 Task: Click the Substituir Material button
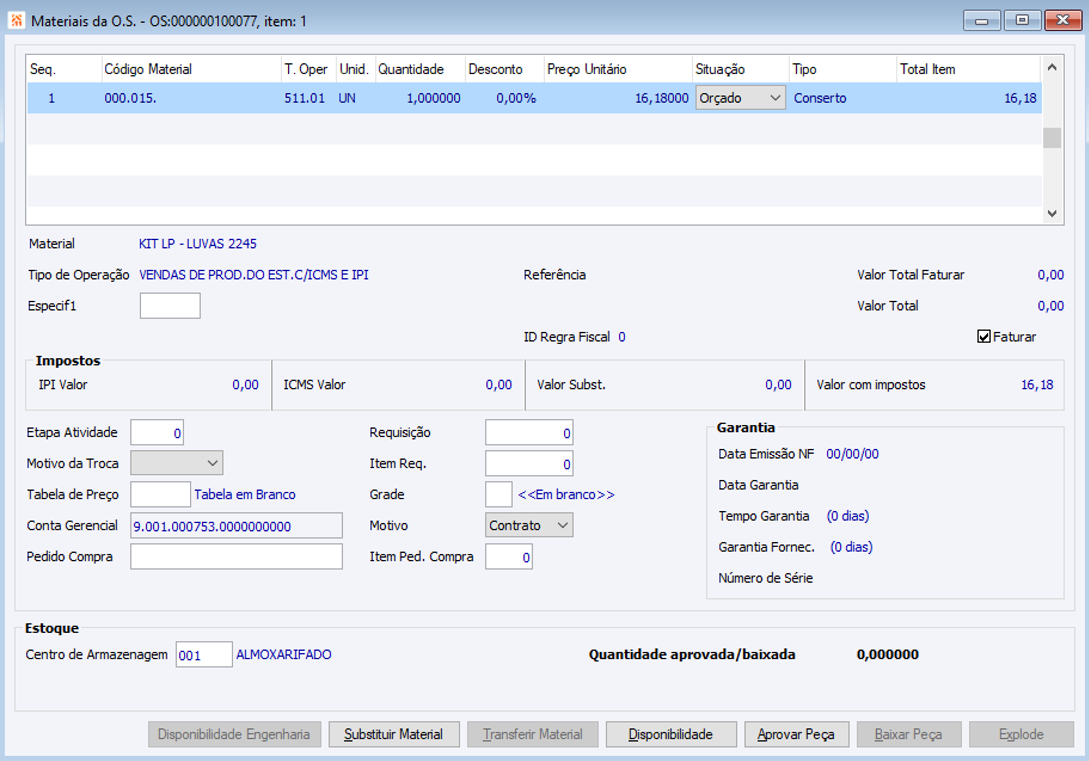393,734
